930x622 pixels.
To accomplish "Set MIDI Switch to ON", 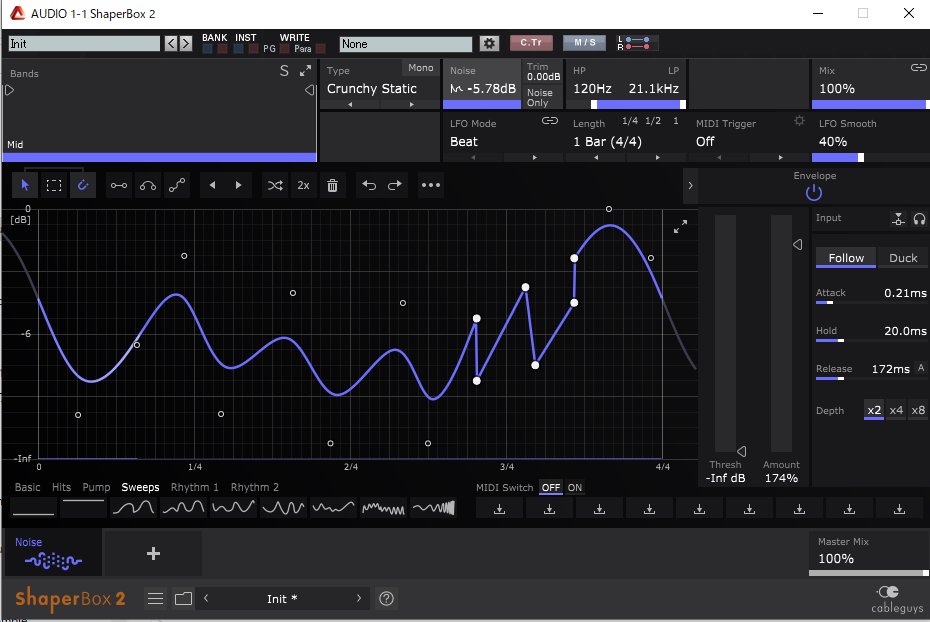I will (575, 487).
